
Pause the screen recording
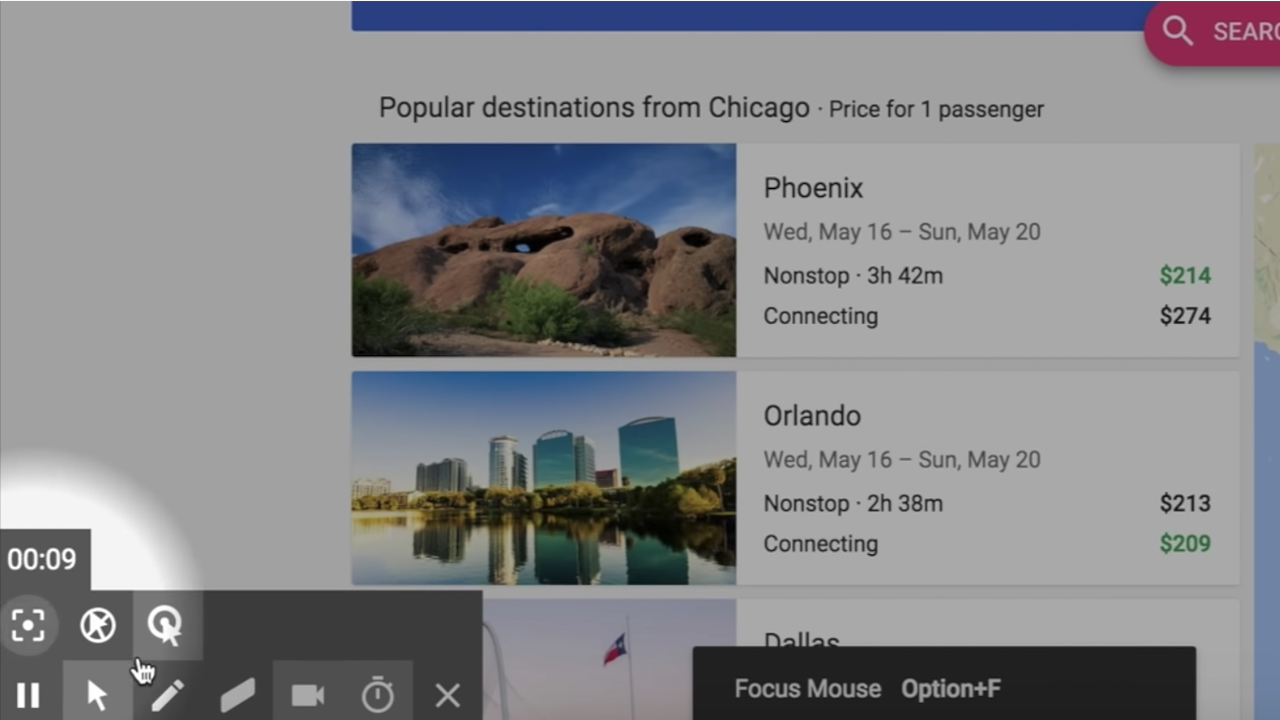28,695
